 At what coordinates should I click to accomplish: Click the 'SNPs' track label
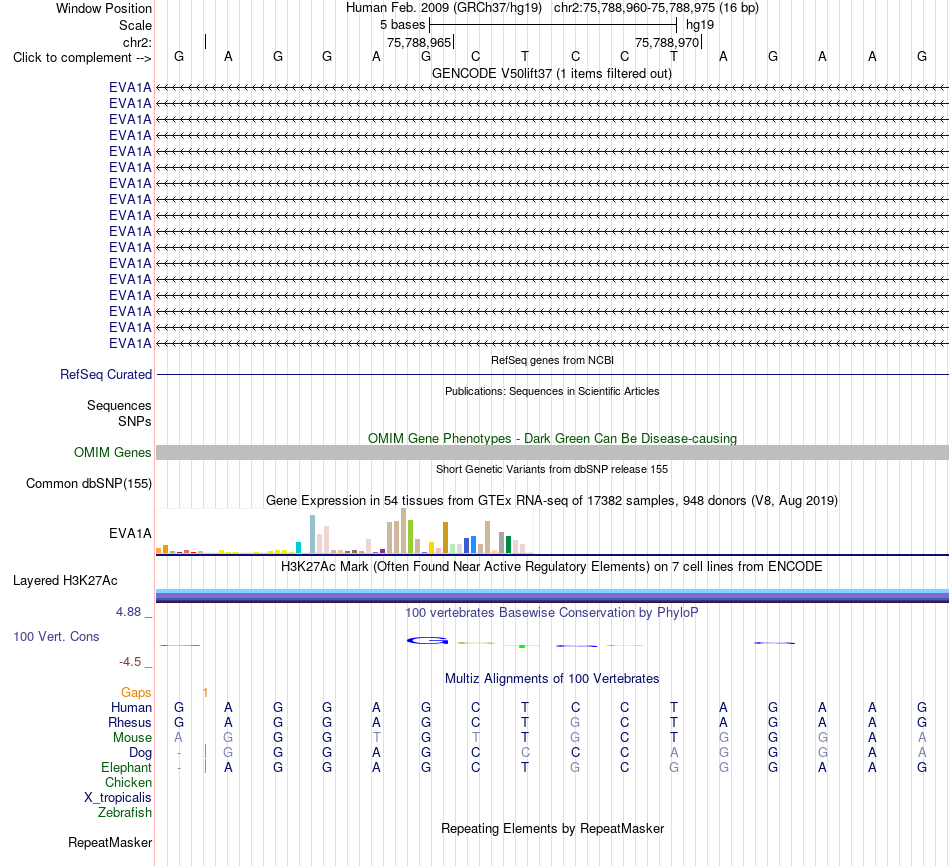tap(135, 421)
